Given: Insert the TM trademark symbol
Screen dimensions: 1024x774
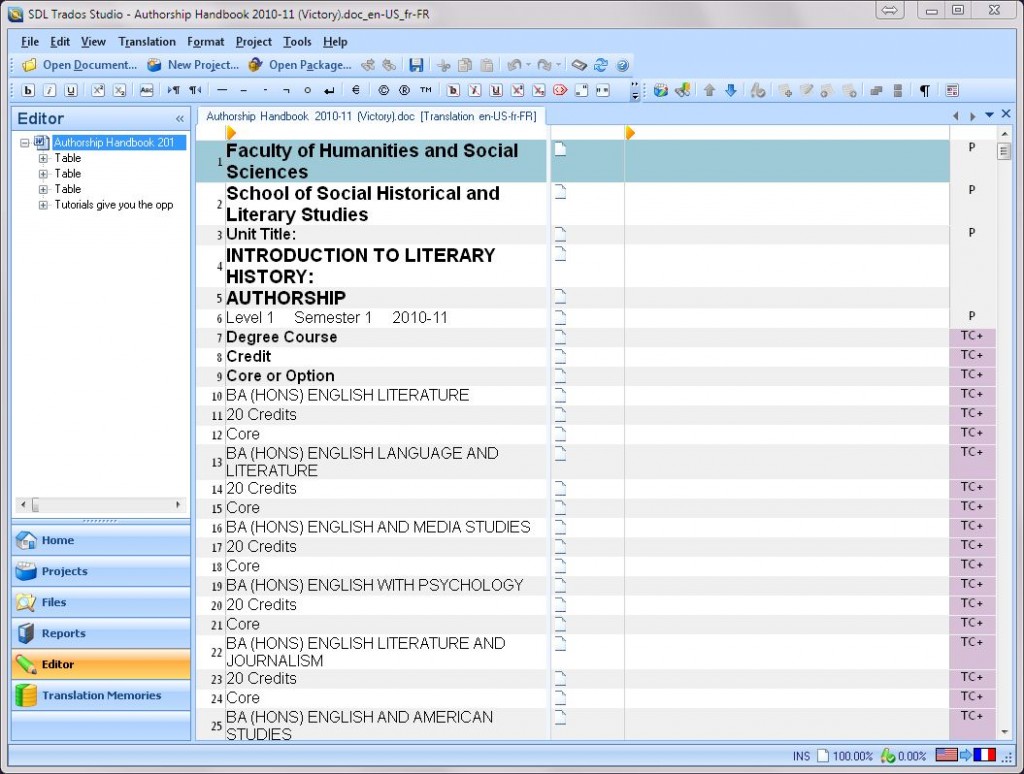Looking at the screenshot, I should click(x=426, y=91).
